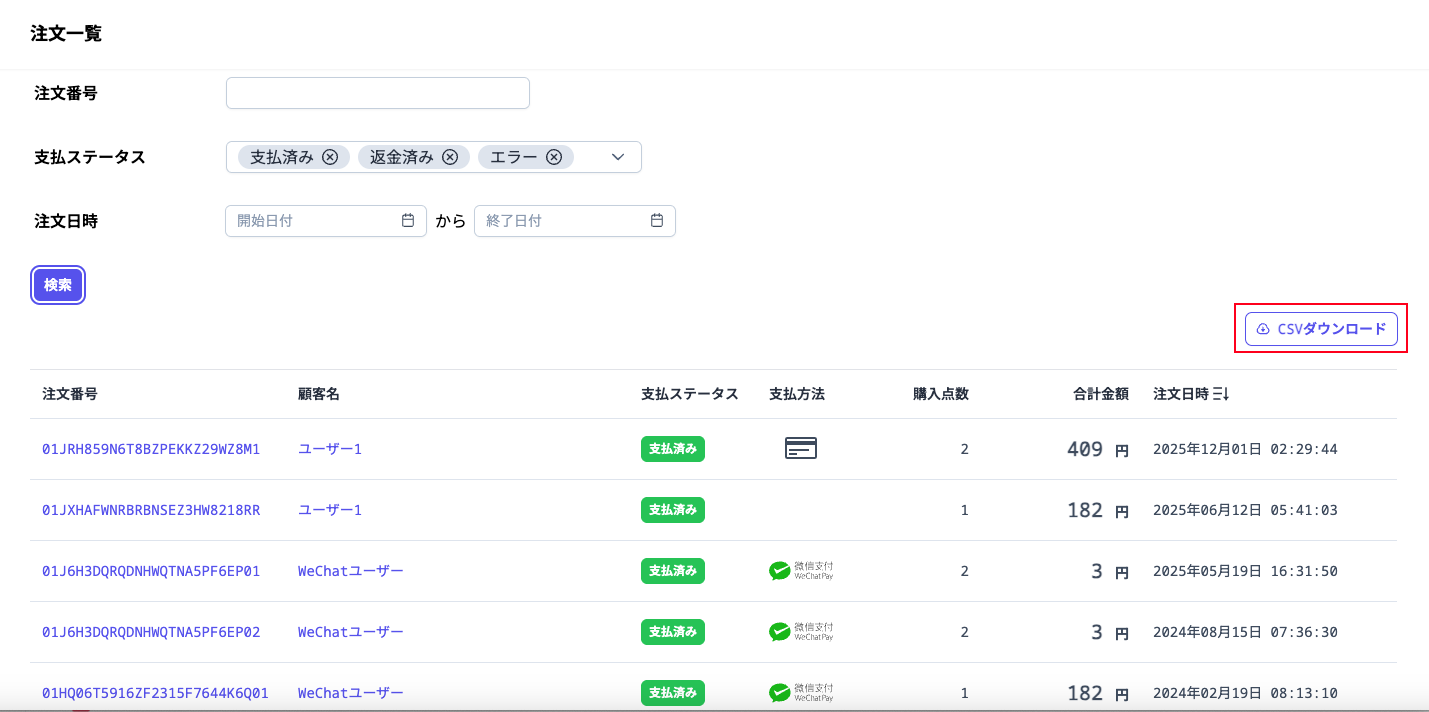Click the 購入点数 column header
Screen dimensions: 1429x712
pos(941,394)
